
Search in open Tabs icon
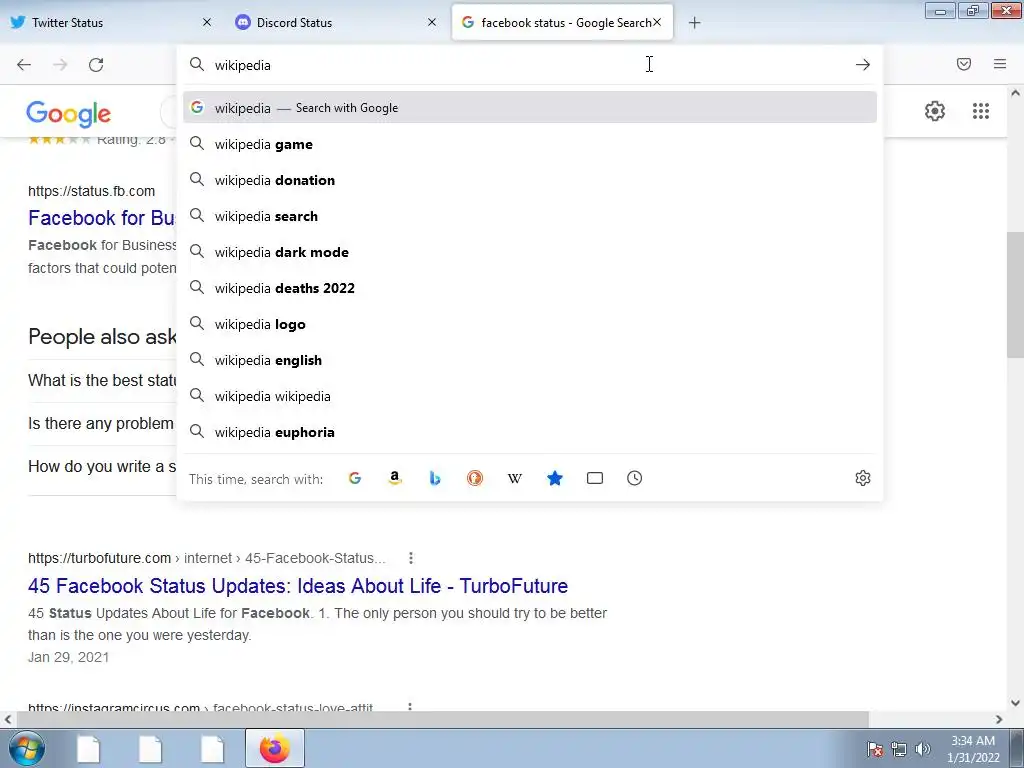[595, 478]
